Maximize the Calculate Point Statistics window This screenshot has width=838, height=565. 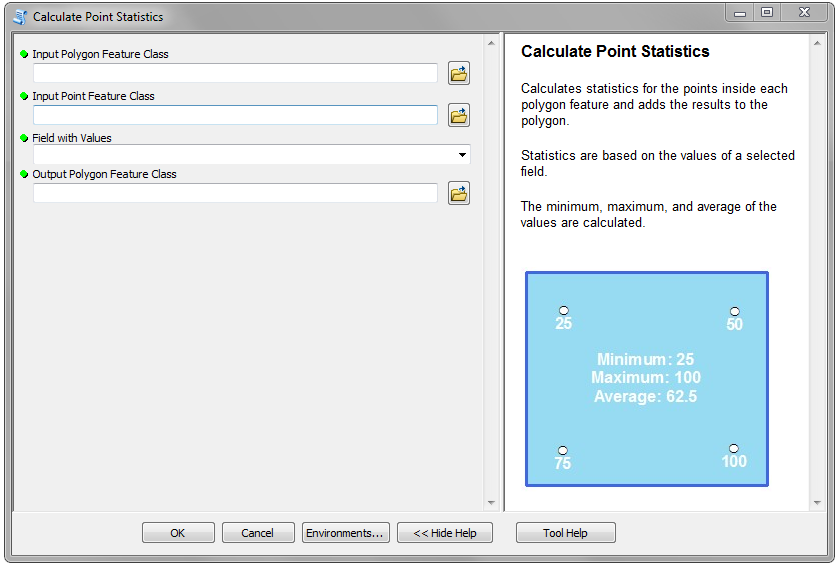pos(767,12)
